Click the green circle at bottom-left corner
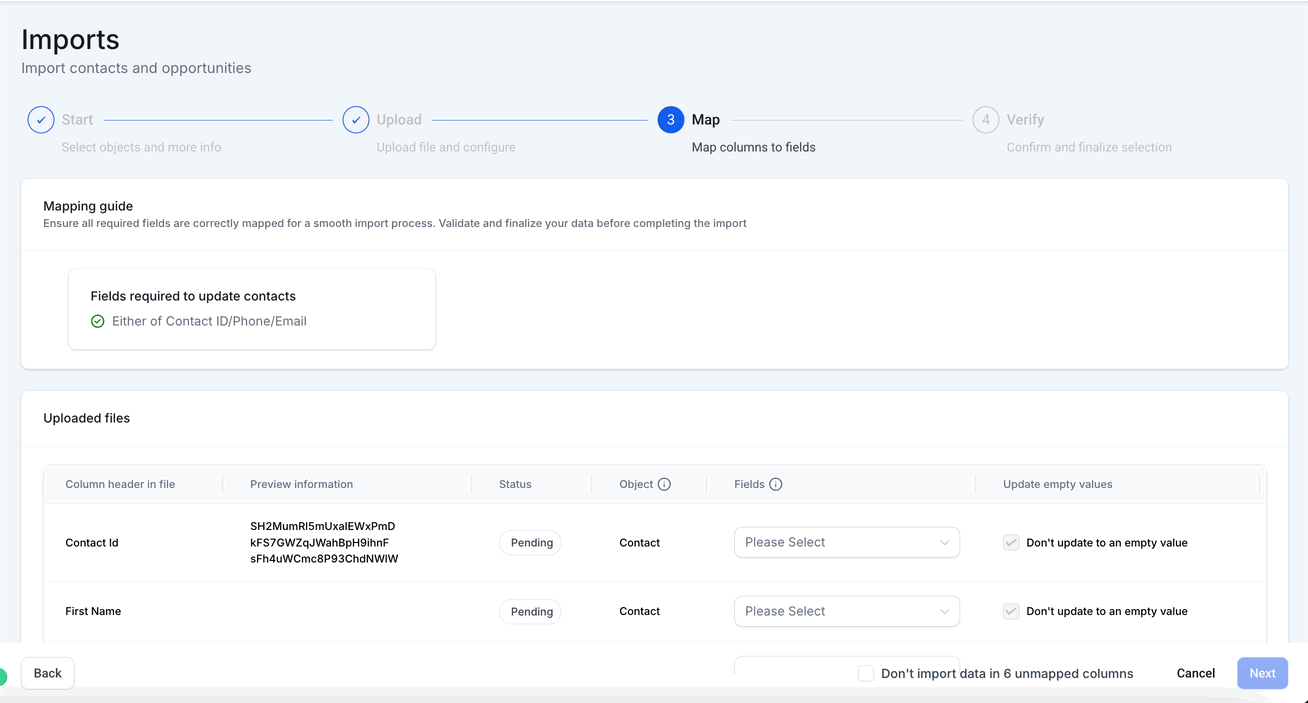Screen dimensions: 1308x703 pos(3,677)
